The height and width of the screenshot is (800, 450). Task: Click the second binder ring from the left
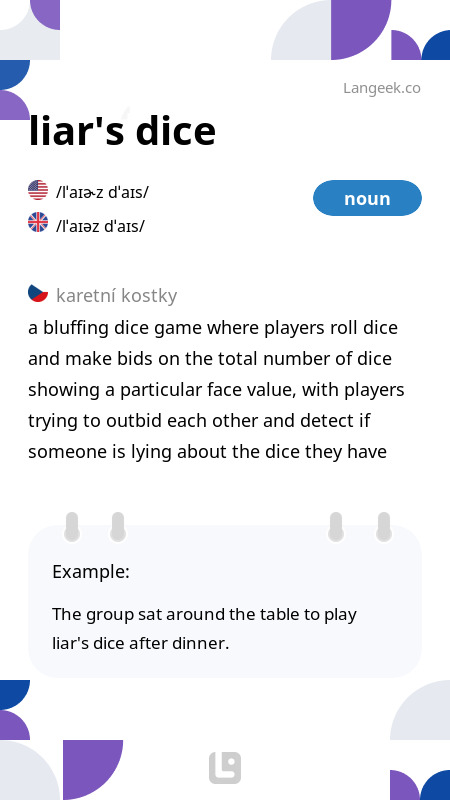[118, 527]
